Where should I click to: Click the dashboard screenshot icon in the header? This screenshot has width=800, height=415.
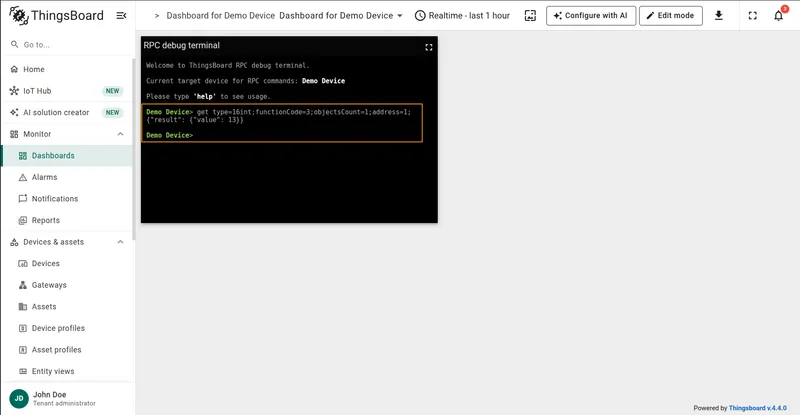(x=530, y=16)
